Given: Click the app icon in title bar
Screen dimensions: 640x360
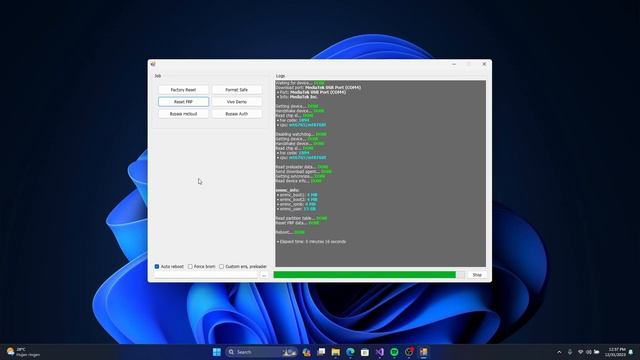Looking at the screenshot, I should pyautogui.click(x=153, y=64).
